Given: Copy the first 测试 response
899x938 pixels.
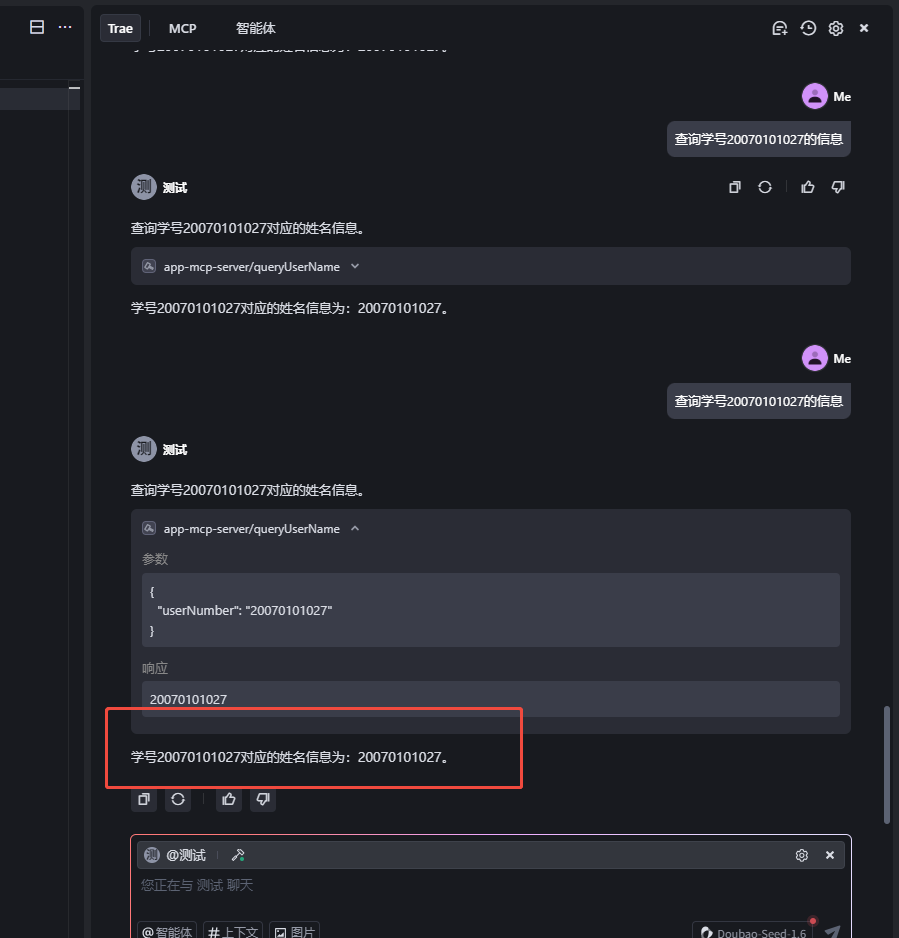Looking at the screenshot, I should [735, 187].
